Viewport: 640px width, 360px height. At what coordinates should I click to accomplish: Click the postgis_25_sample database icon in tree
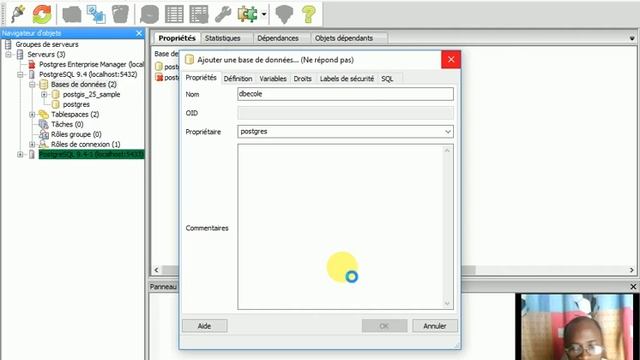click(x=56, y=94)
